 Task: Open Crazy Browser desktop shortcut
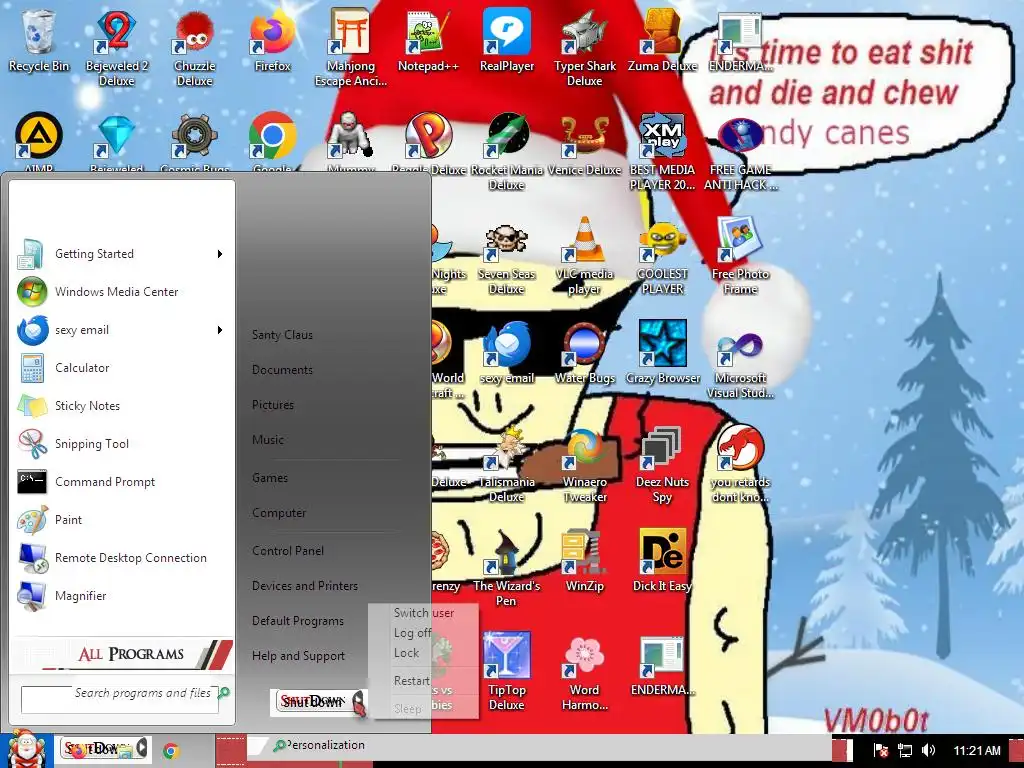coord(662,351)
